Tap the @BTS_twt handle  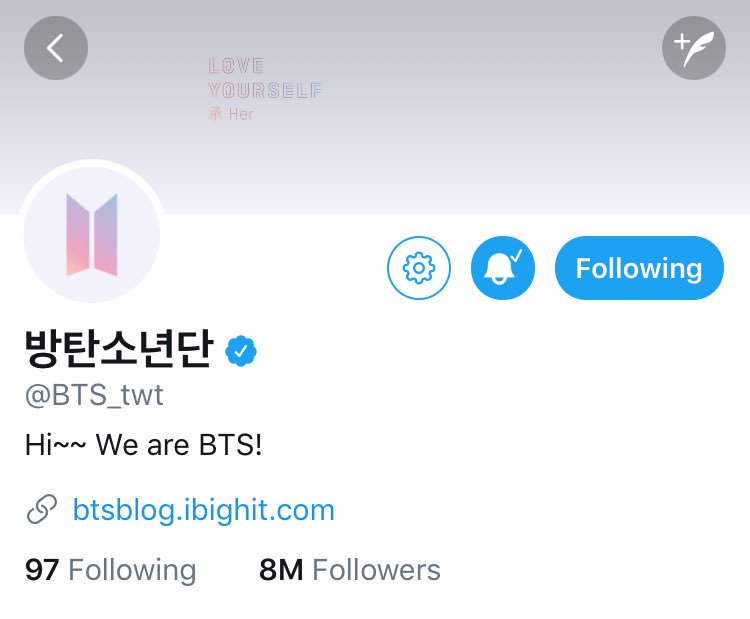[94, 395]
